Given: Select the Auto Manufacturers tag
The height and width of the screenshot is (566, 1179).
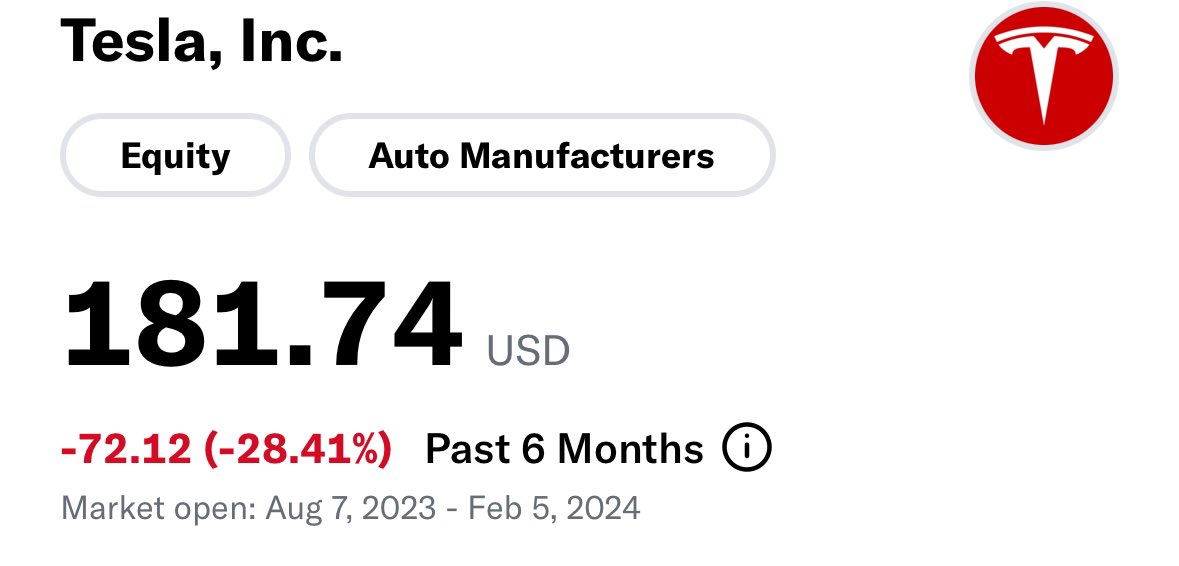Looking at the screenshot, I should point(541,156).
